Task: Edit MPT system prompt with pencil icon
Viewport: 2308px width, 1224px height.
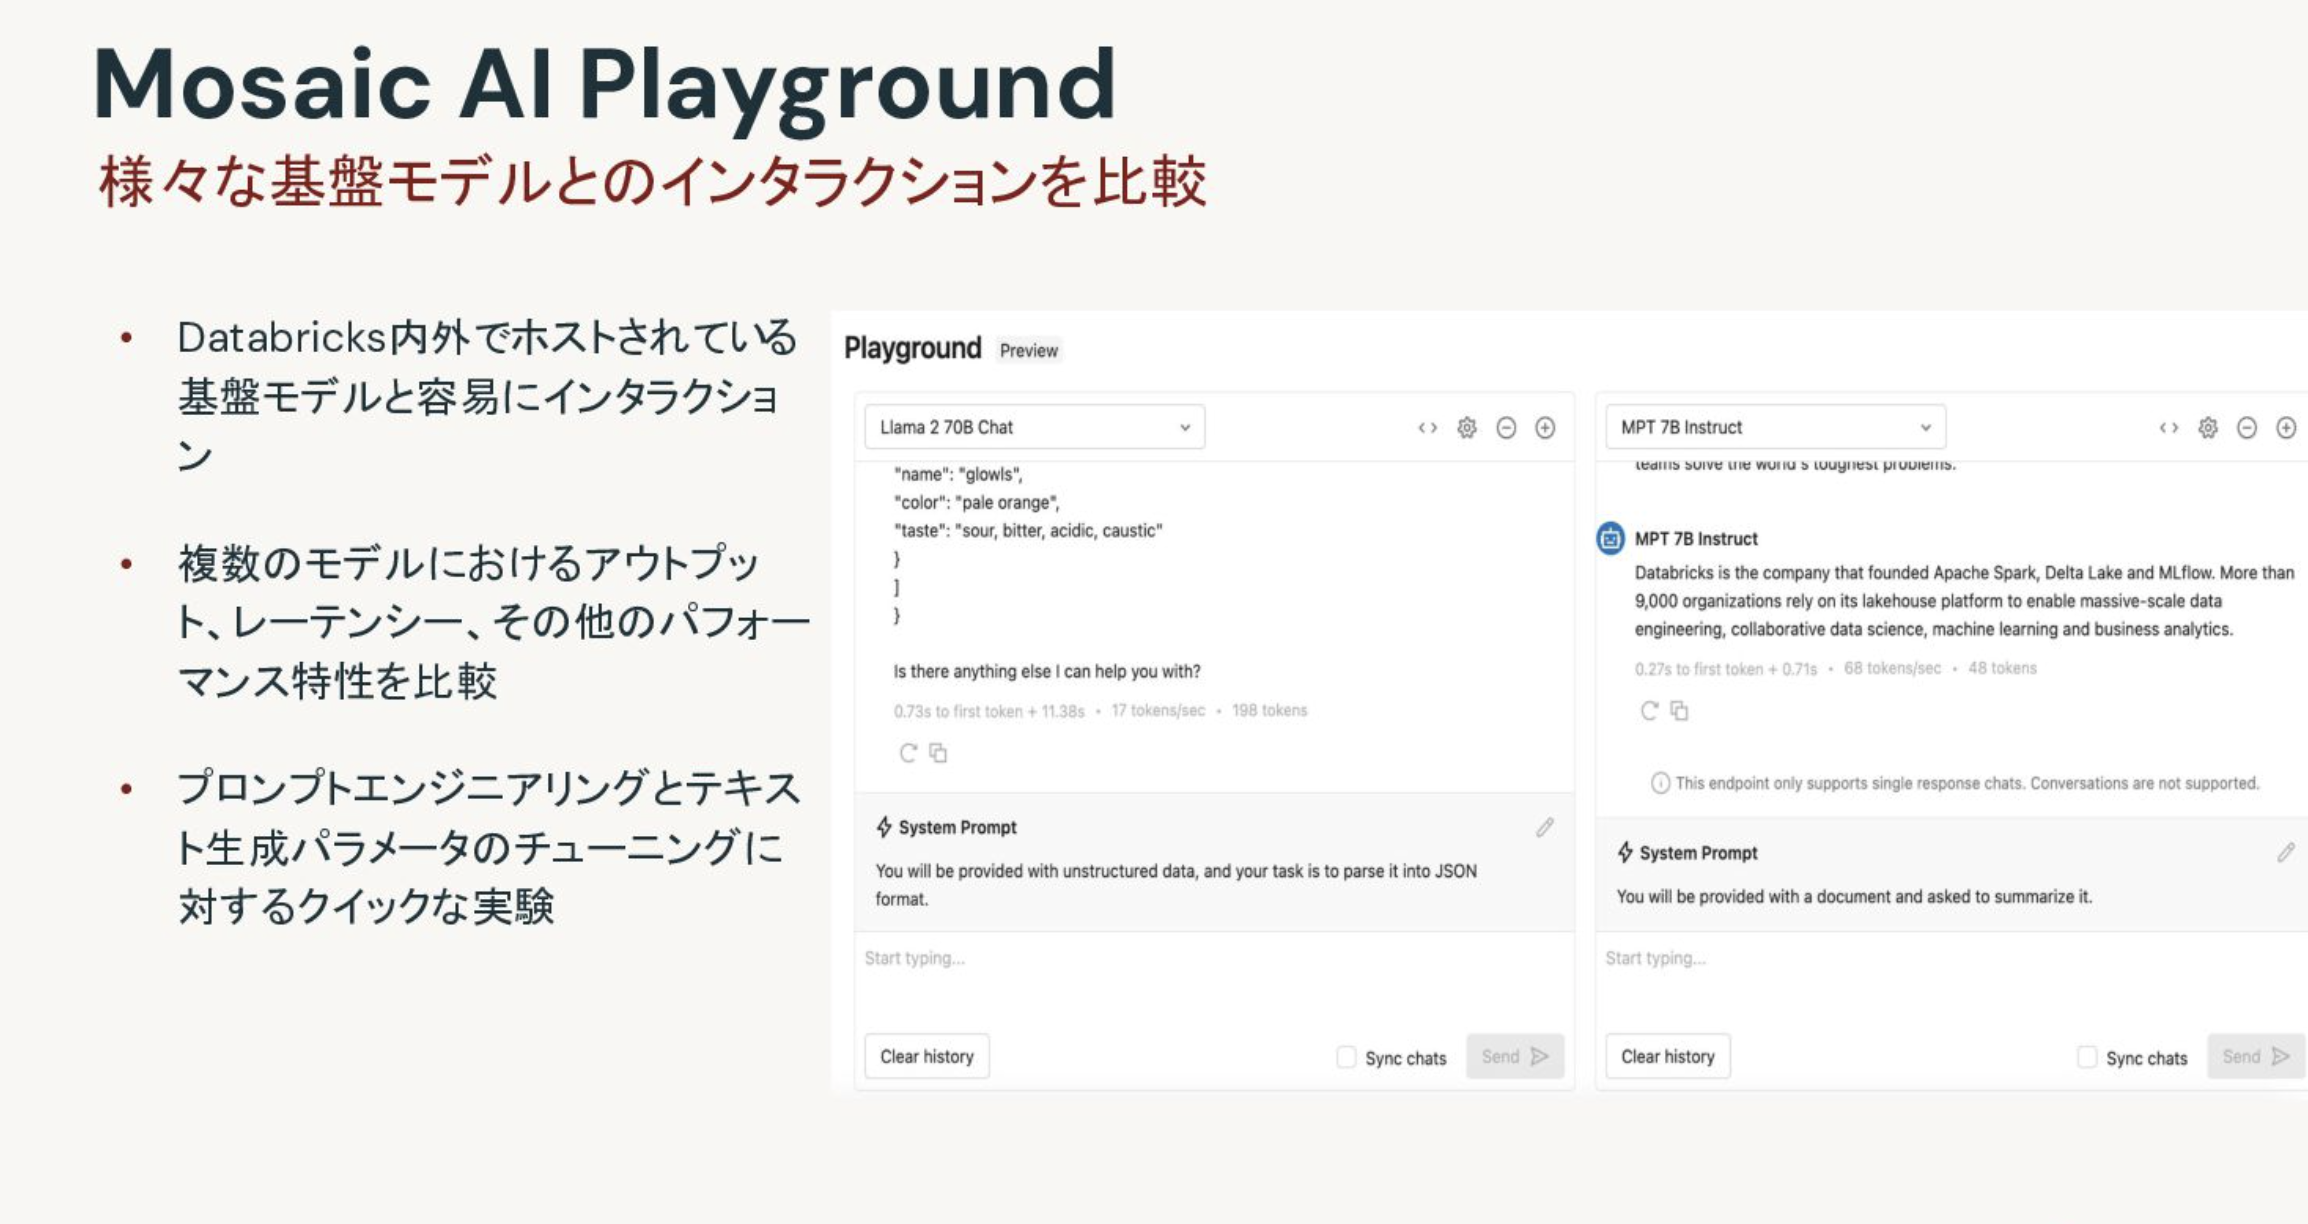Action: click(2286, 852)
